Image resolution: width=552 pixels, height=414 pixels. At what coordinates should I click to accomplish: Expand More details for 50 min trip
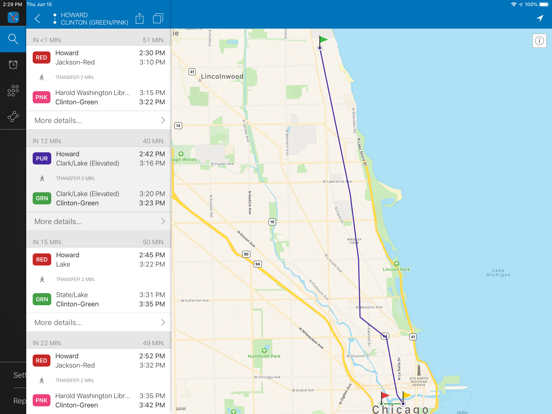(99, 322)
